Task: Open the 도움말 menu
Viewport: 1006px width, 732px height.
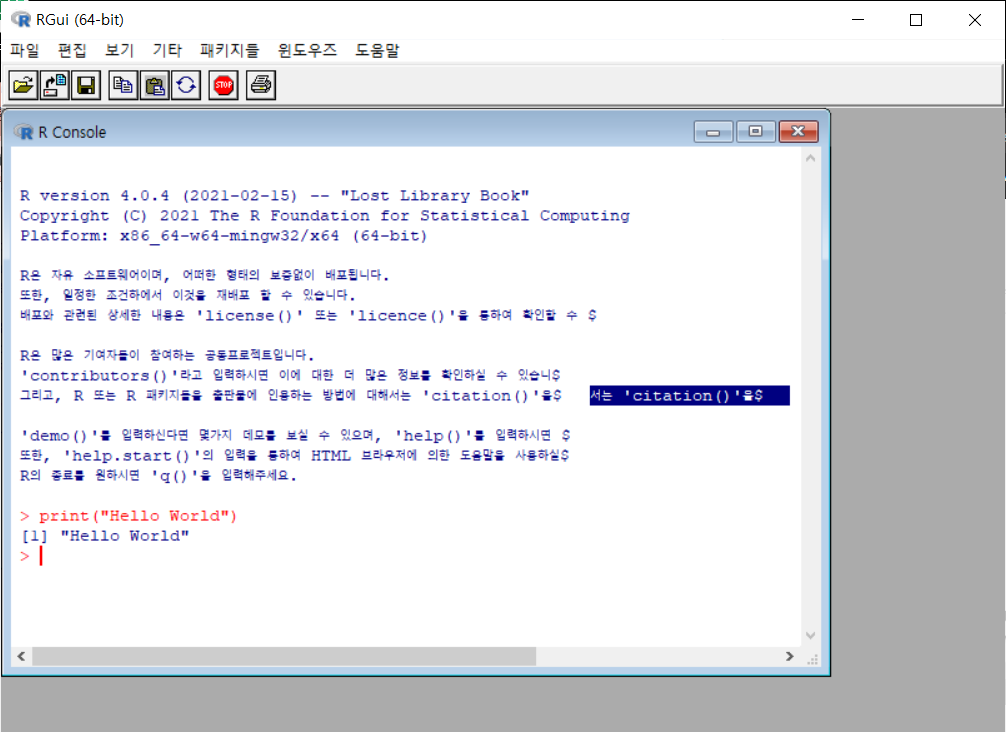Action: [377, 50]
